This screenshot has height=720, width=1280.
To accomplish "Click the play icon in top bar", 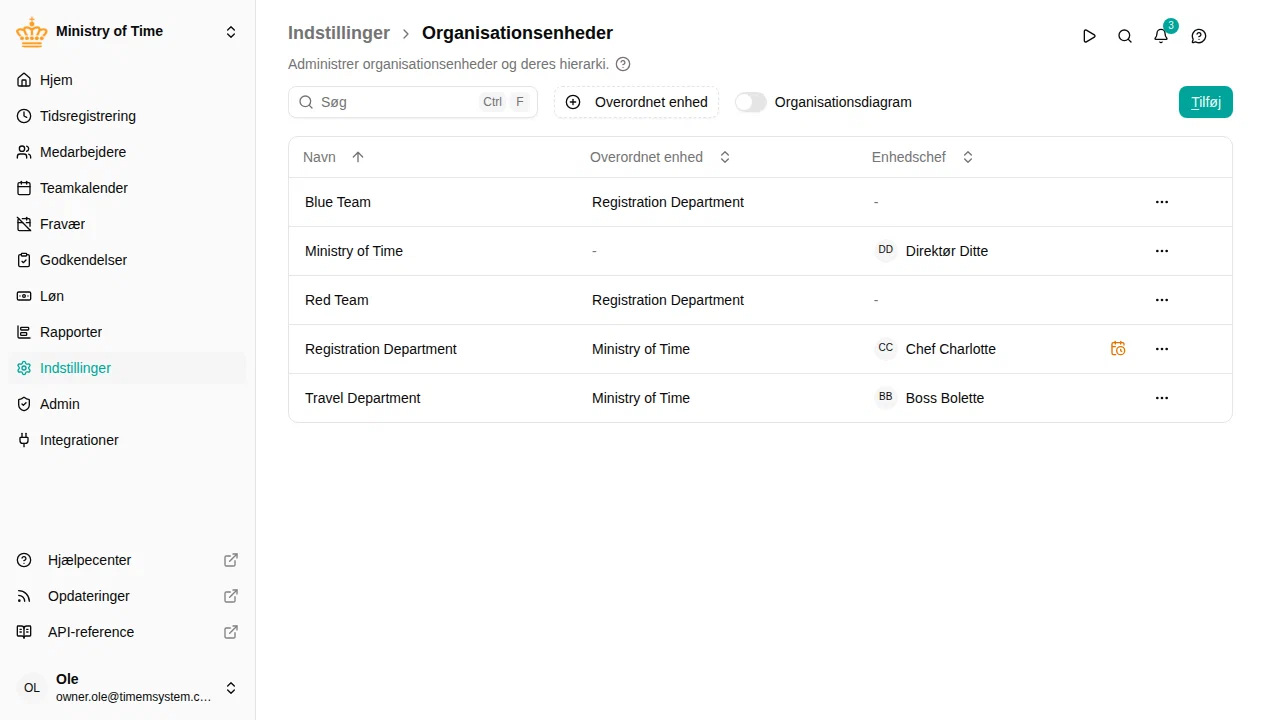I will pos(1089,36).
